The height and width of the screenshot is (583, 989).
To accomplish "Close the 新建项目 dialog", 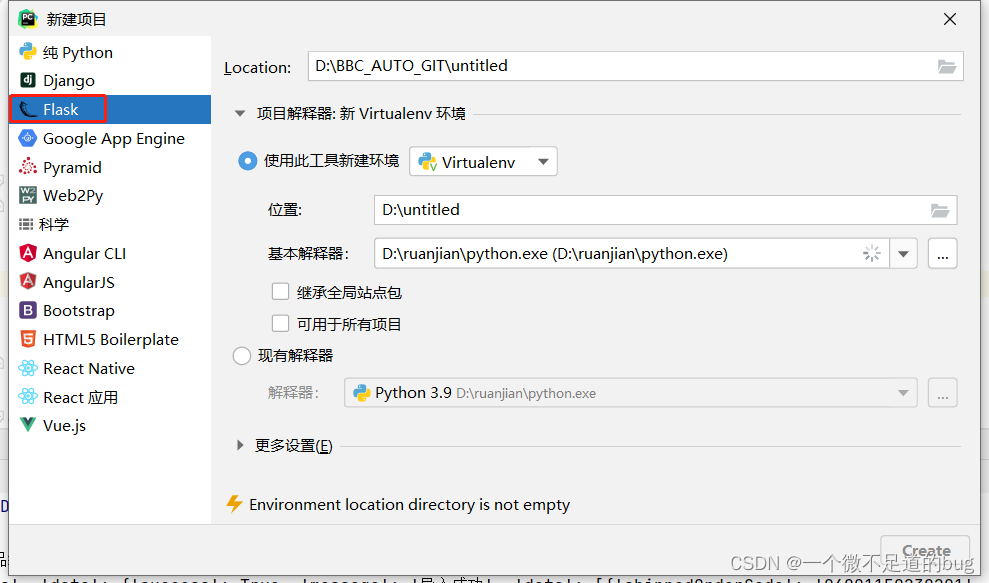I will point(950,20).
